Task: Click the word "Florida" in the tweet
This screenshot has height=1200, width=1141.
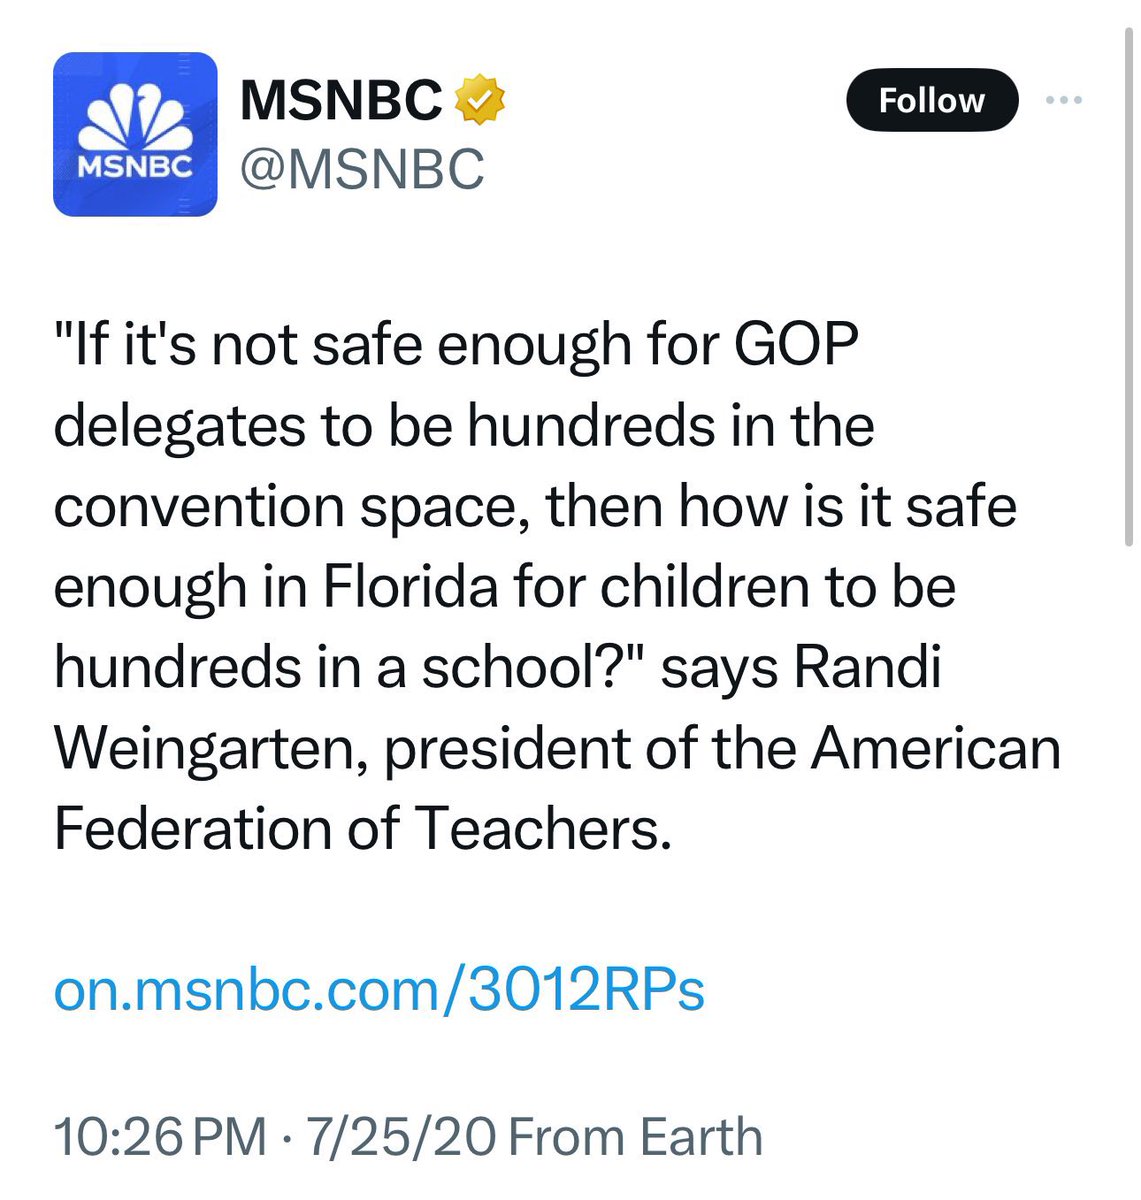Action: [x=410, y=587]
